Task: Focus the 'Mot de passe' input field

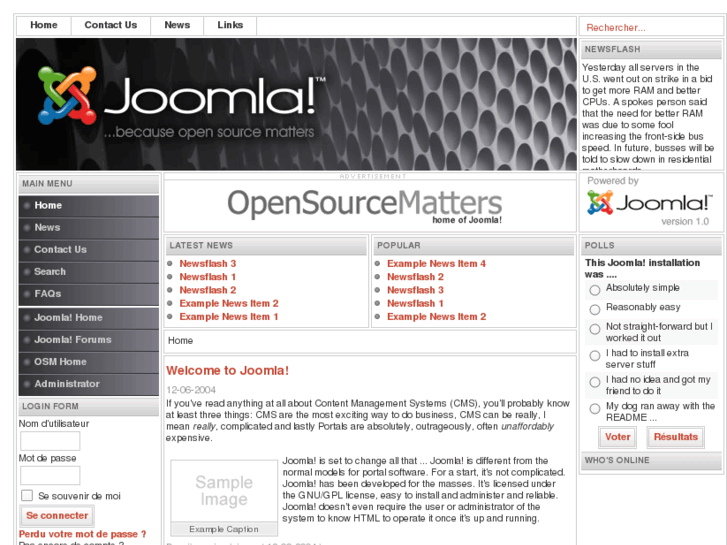Action: point(50,475)
